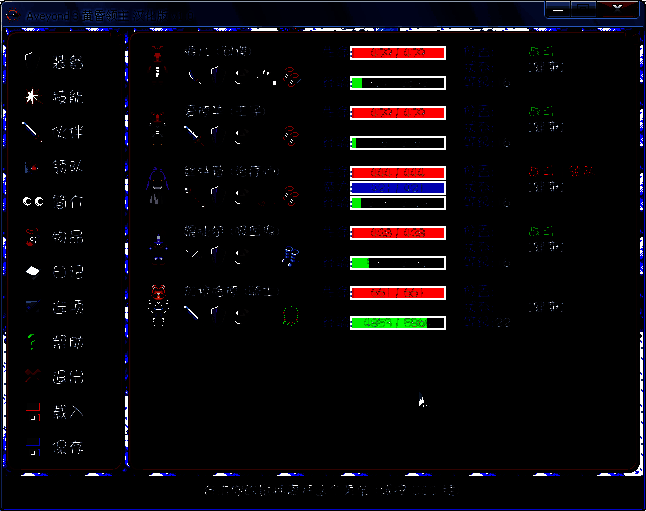Select the red bear-like character sprite in the fifth row
The width and height of the screenshot is (646, 511).
pos(157,305)
